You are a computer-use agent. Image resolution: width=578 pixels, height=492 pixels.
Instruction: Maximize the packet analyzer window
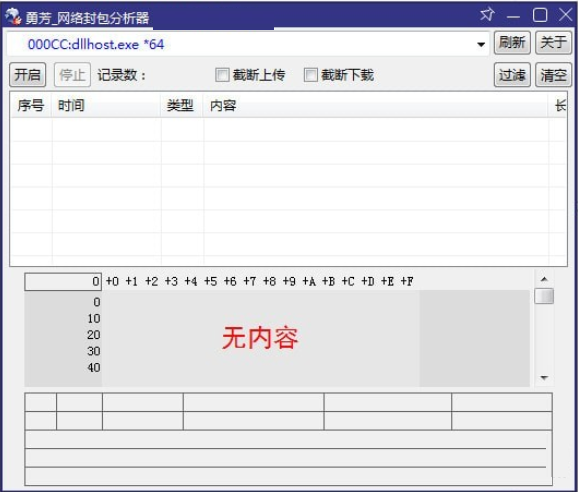tap(540, 15)
